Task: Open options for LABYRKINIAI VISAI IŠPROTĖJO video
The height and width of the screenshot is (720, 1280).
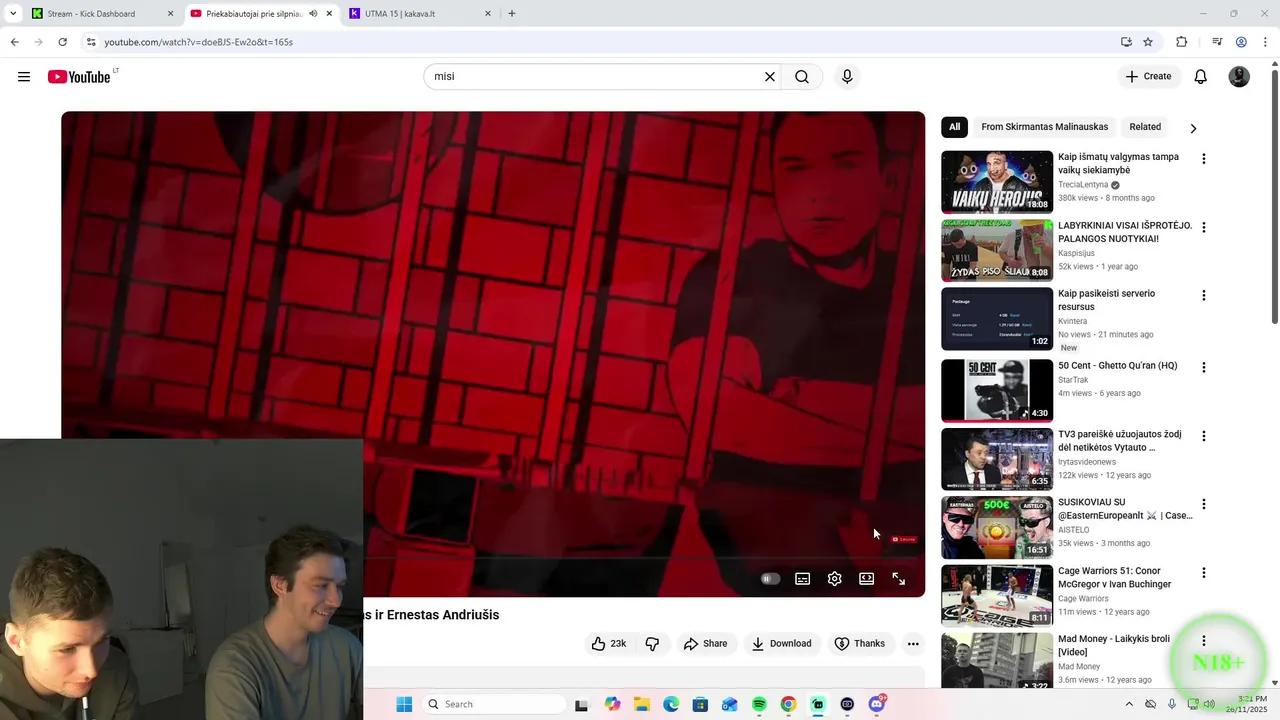Action: (1204, 227)
